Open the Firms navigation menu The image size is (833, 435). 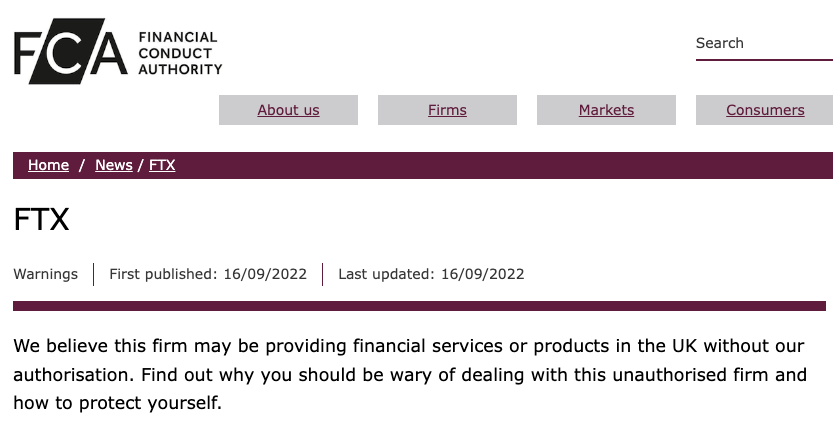point(447,110)
